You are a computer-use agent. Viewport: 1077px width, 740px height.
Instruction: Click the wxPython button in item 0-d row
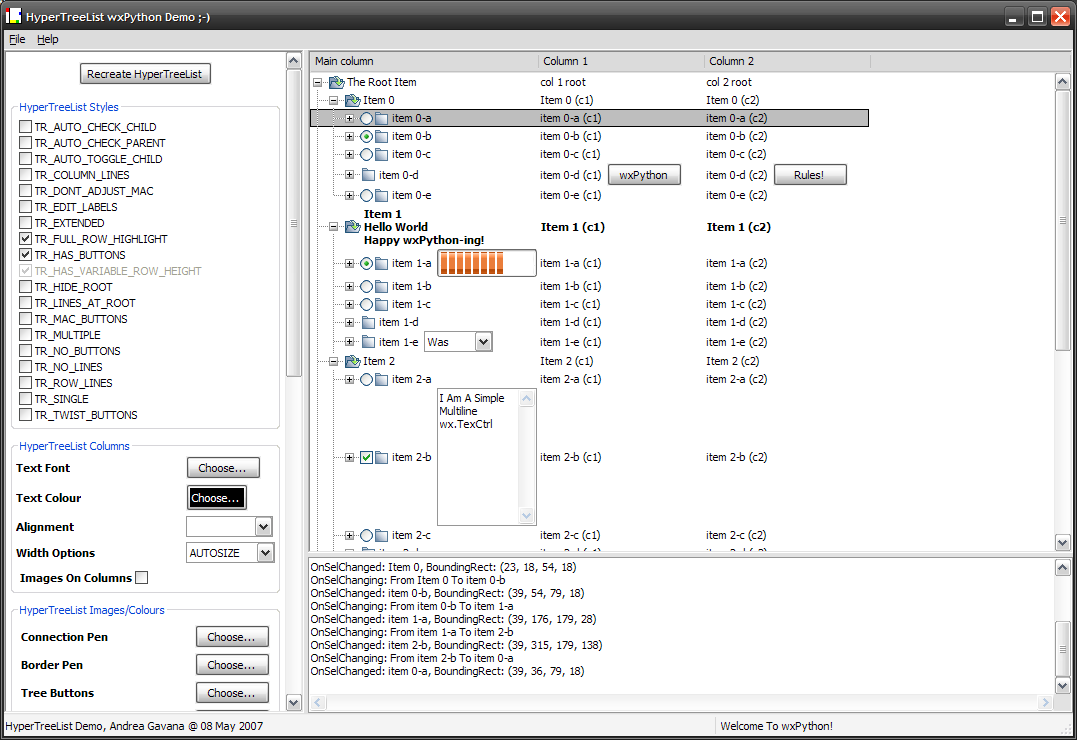644,175
